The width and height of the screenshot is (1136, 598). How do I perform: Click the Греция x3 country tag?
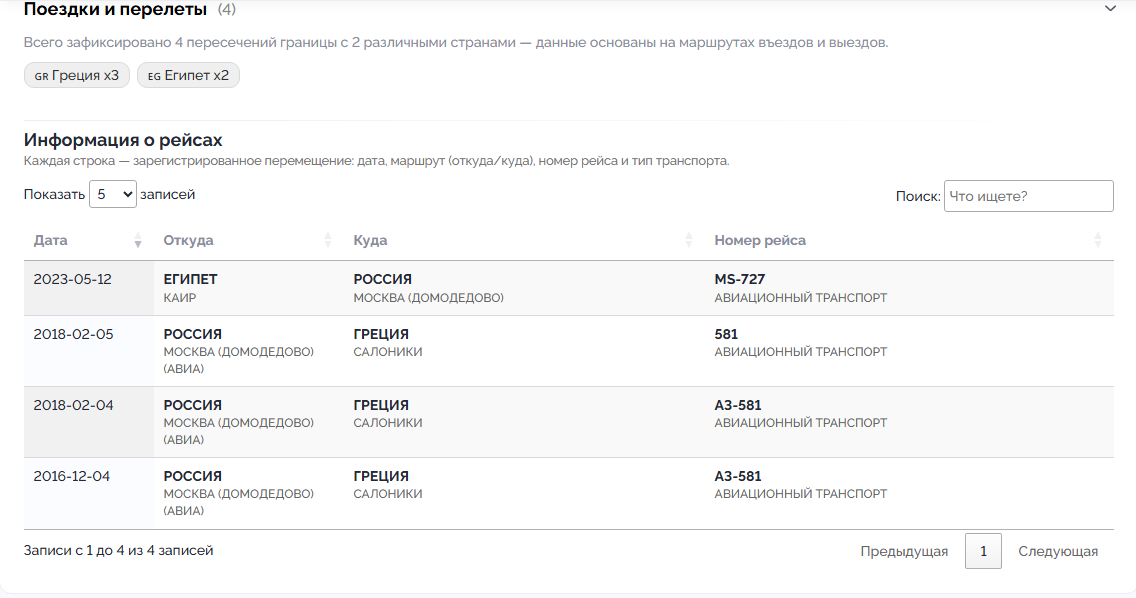coord(77,75)
